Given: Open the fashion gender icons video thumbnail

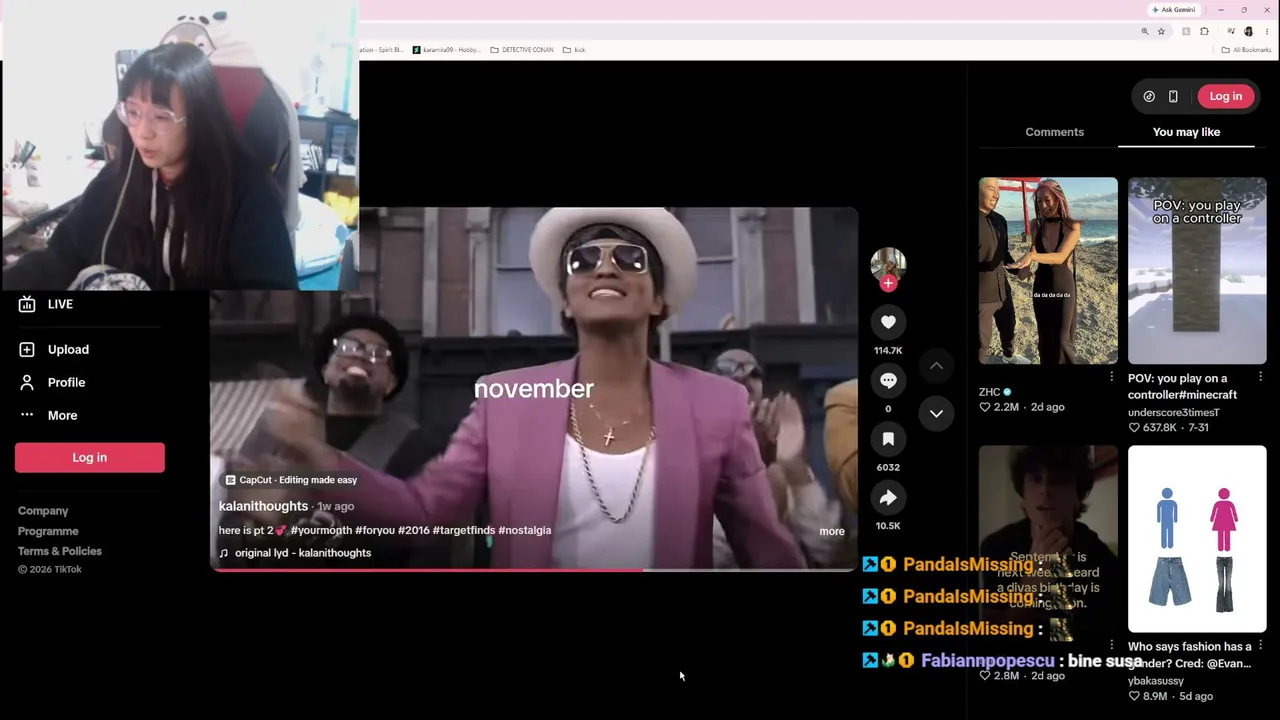Looking at the screenshot, I should (x=1197, y=539).
